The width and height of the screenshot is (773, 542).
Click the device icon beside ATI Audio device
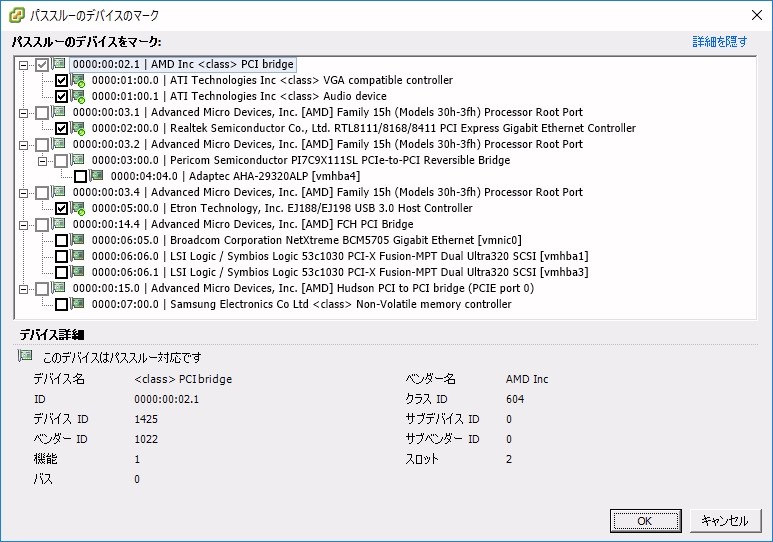click(78, 96)
